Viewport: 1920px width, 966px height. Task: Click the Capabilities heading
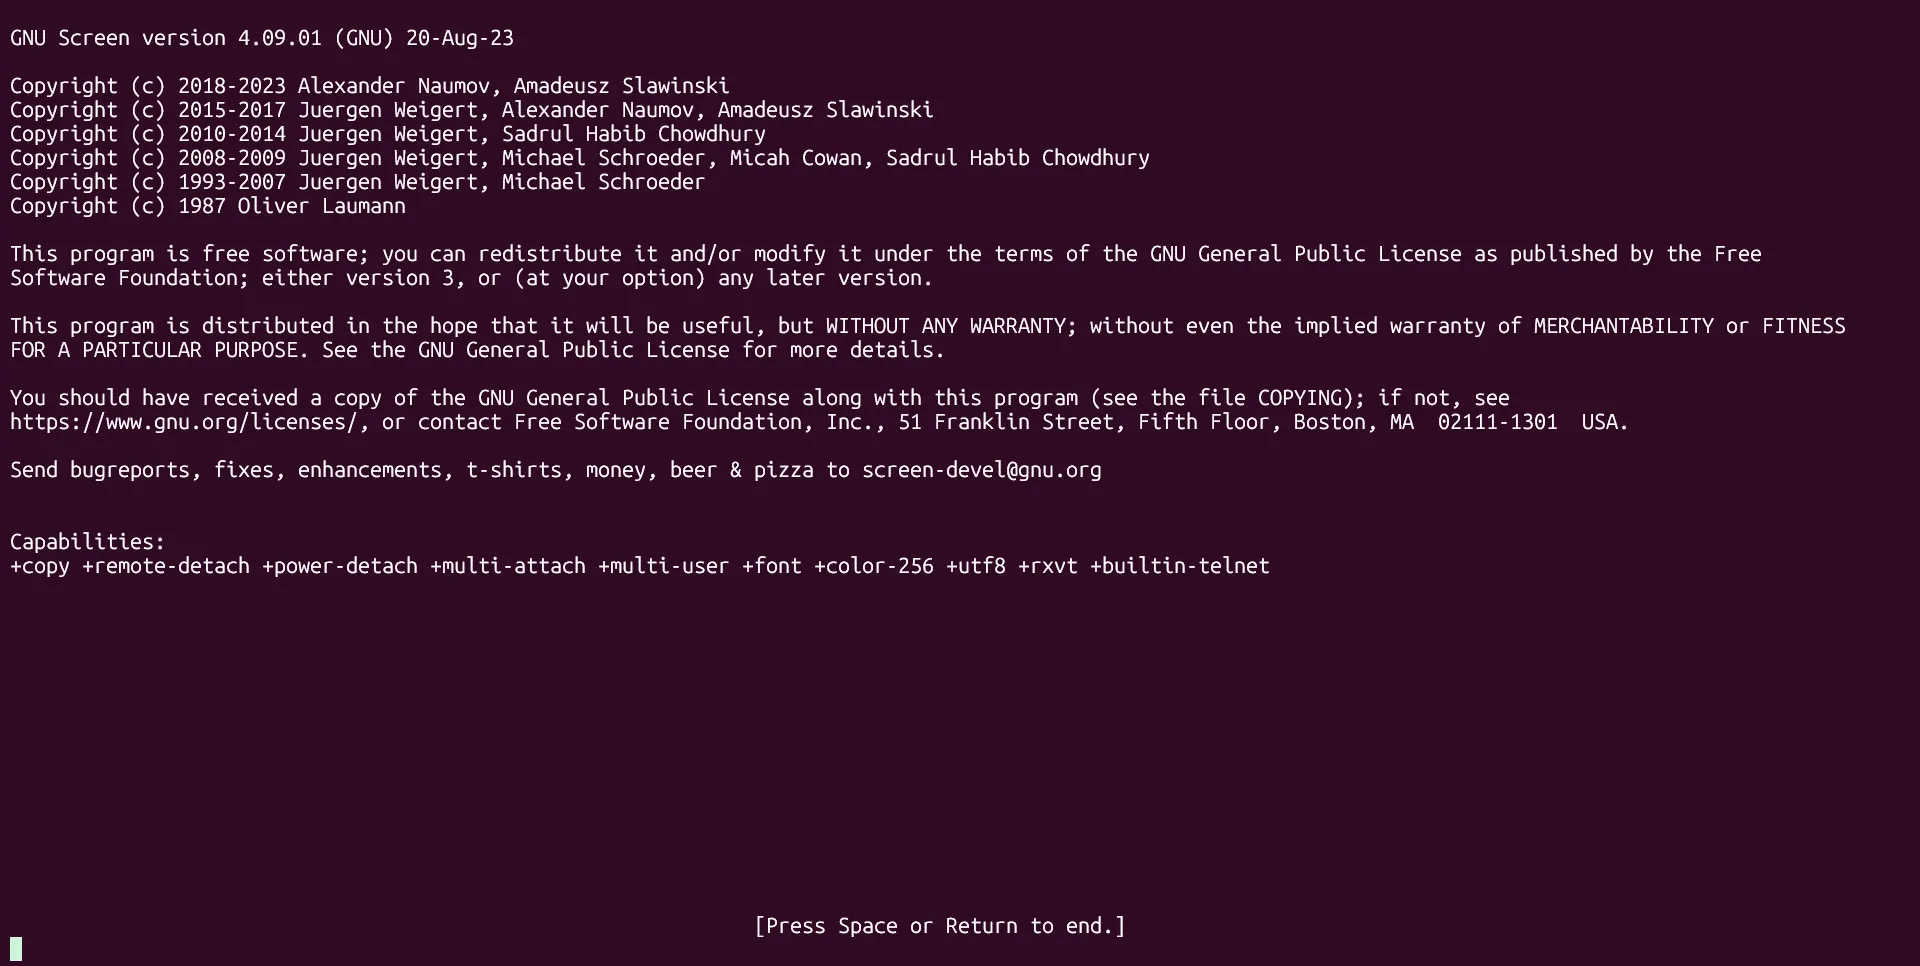coord(87,542)
